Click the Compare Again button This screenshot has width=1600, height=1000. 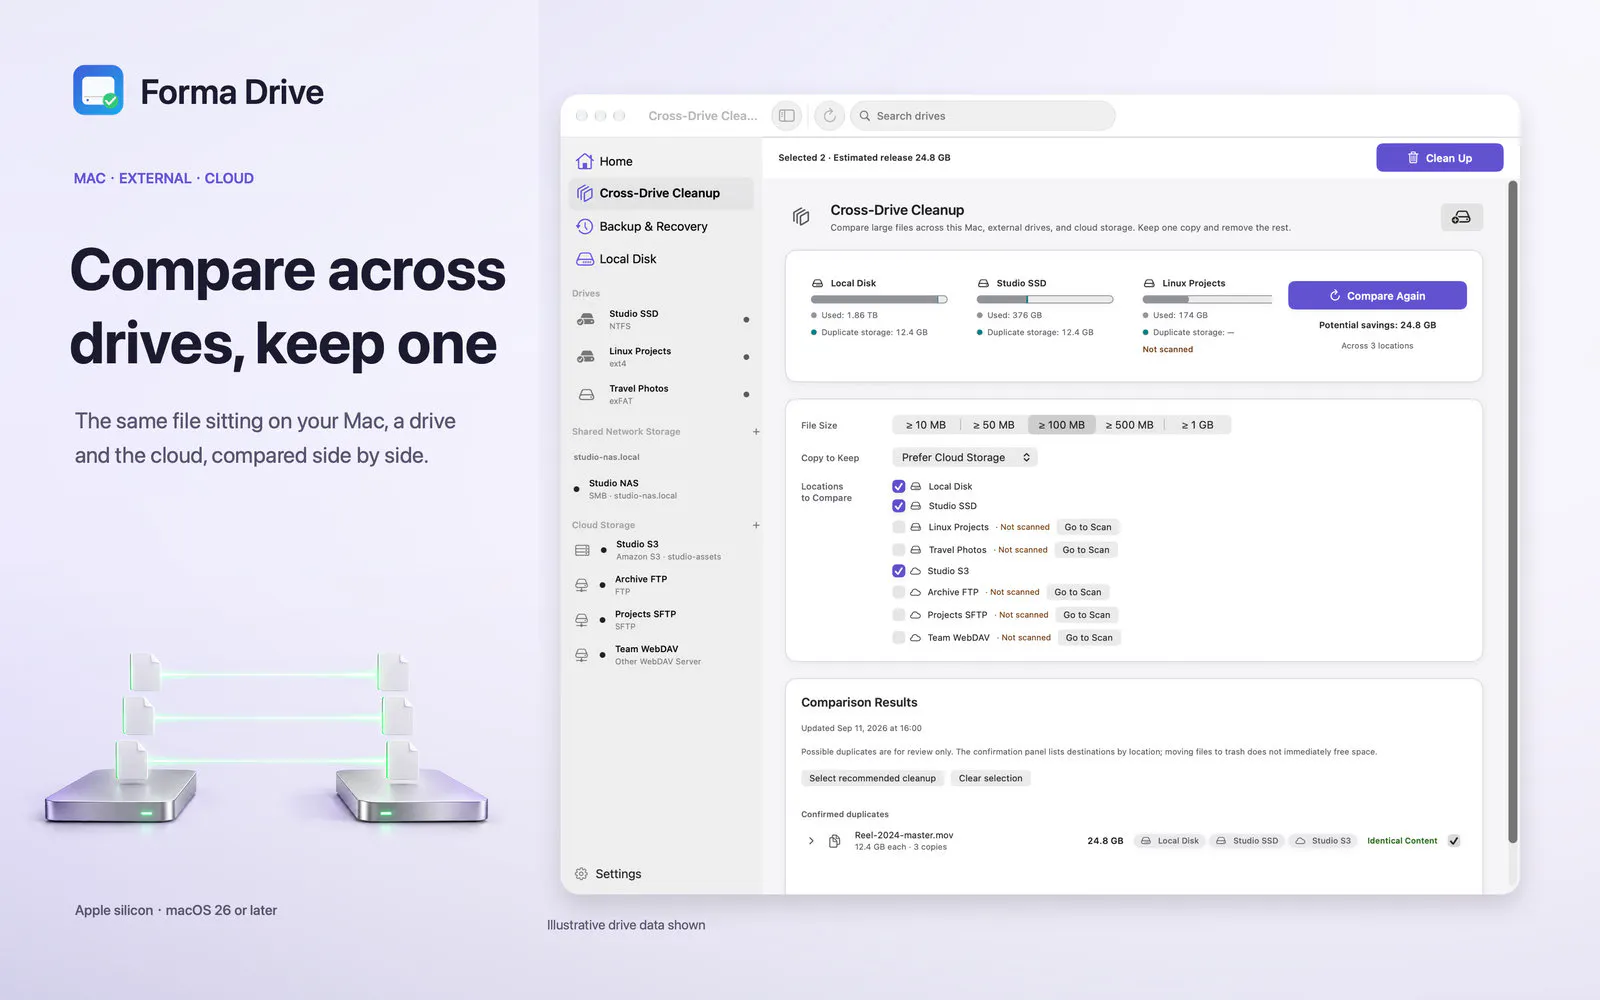point(1377,296)
